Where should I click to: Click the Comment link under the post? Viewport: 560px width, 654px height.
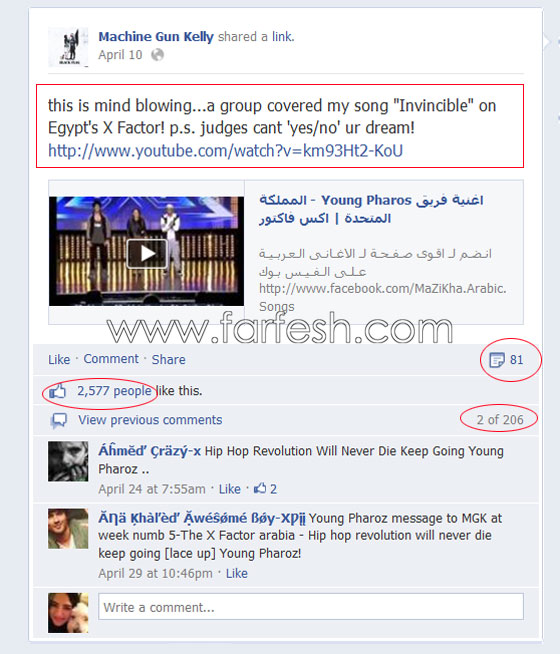[x=111, y=359]
